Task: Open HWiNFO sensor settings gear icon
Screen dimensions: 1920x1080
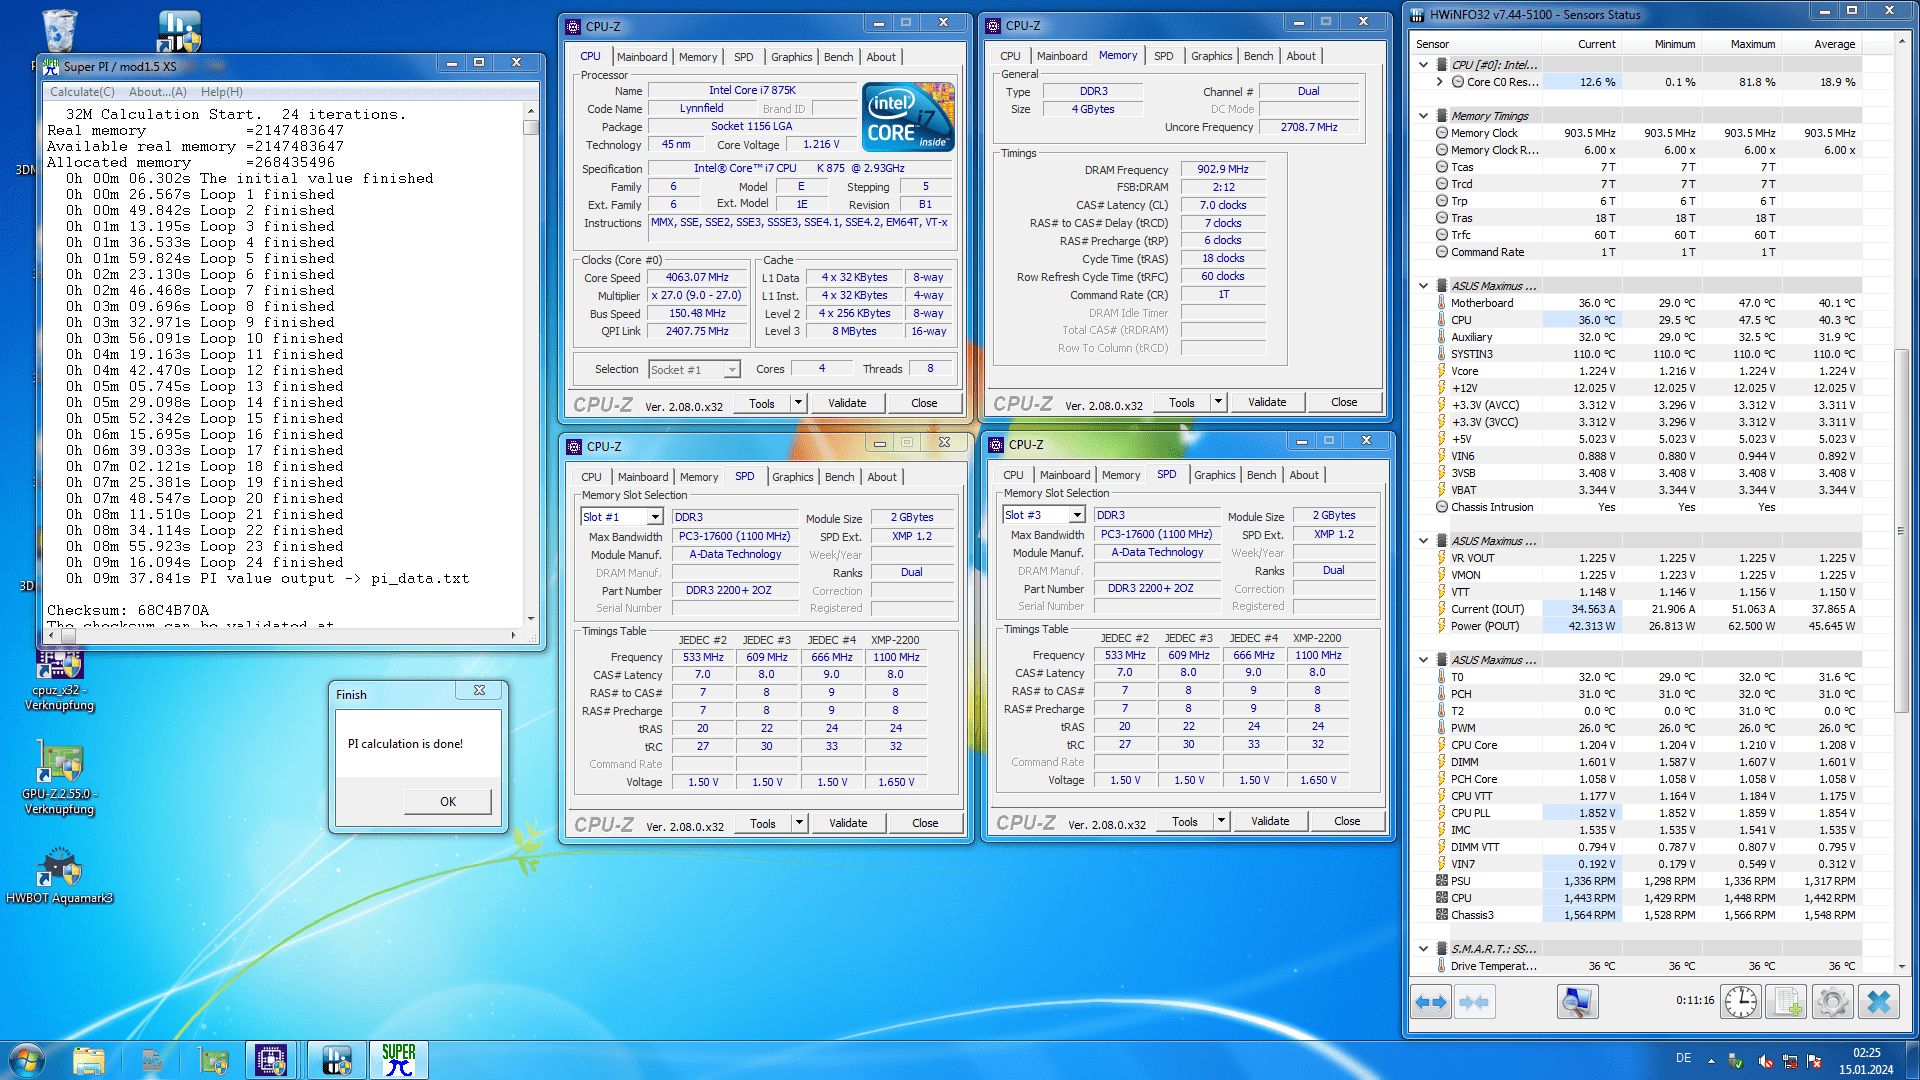Action: click(x=1833, y=1001)
